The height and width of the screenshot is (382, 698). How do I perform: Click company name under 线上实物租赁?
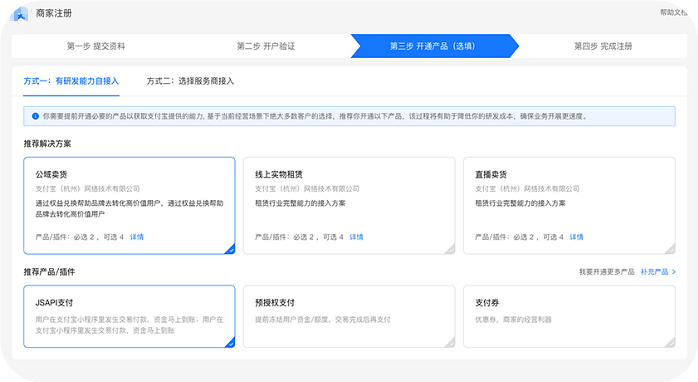point(307,189)
